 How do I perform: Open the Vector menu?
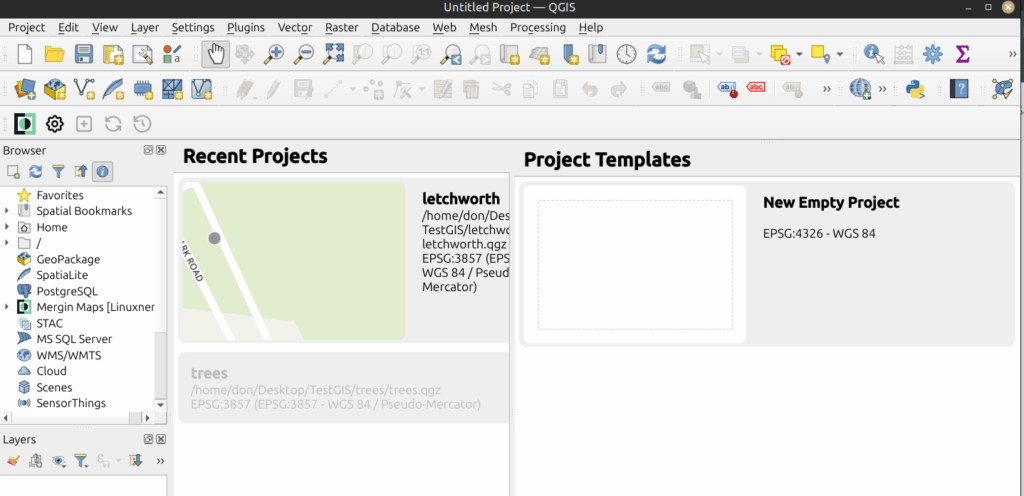(295, 27)
